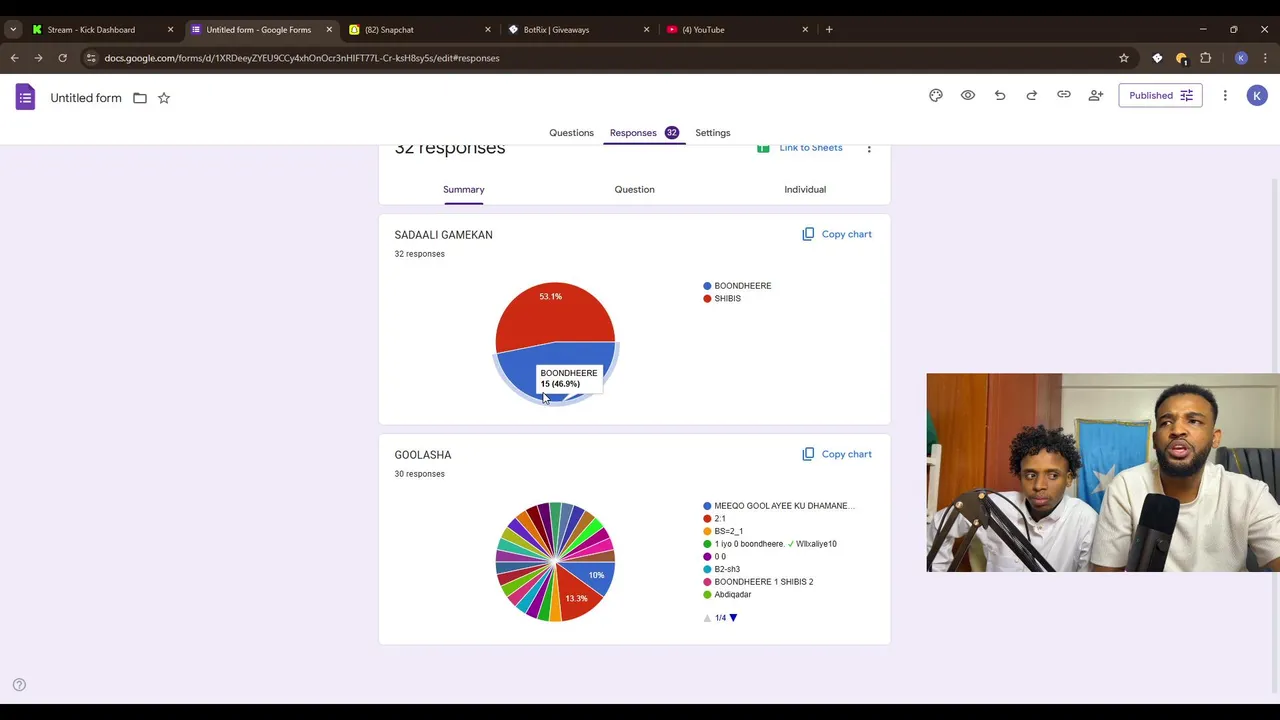Click Link to Sheets
Screen dimensions: 1280x720
811,148
